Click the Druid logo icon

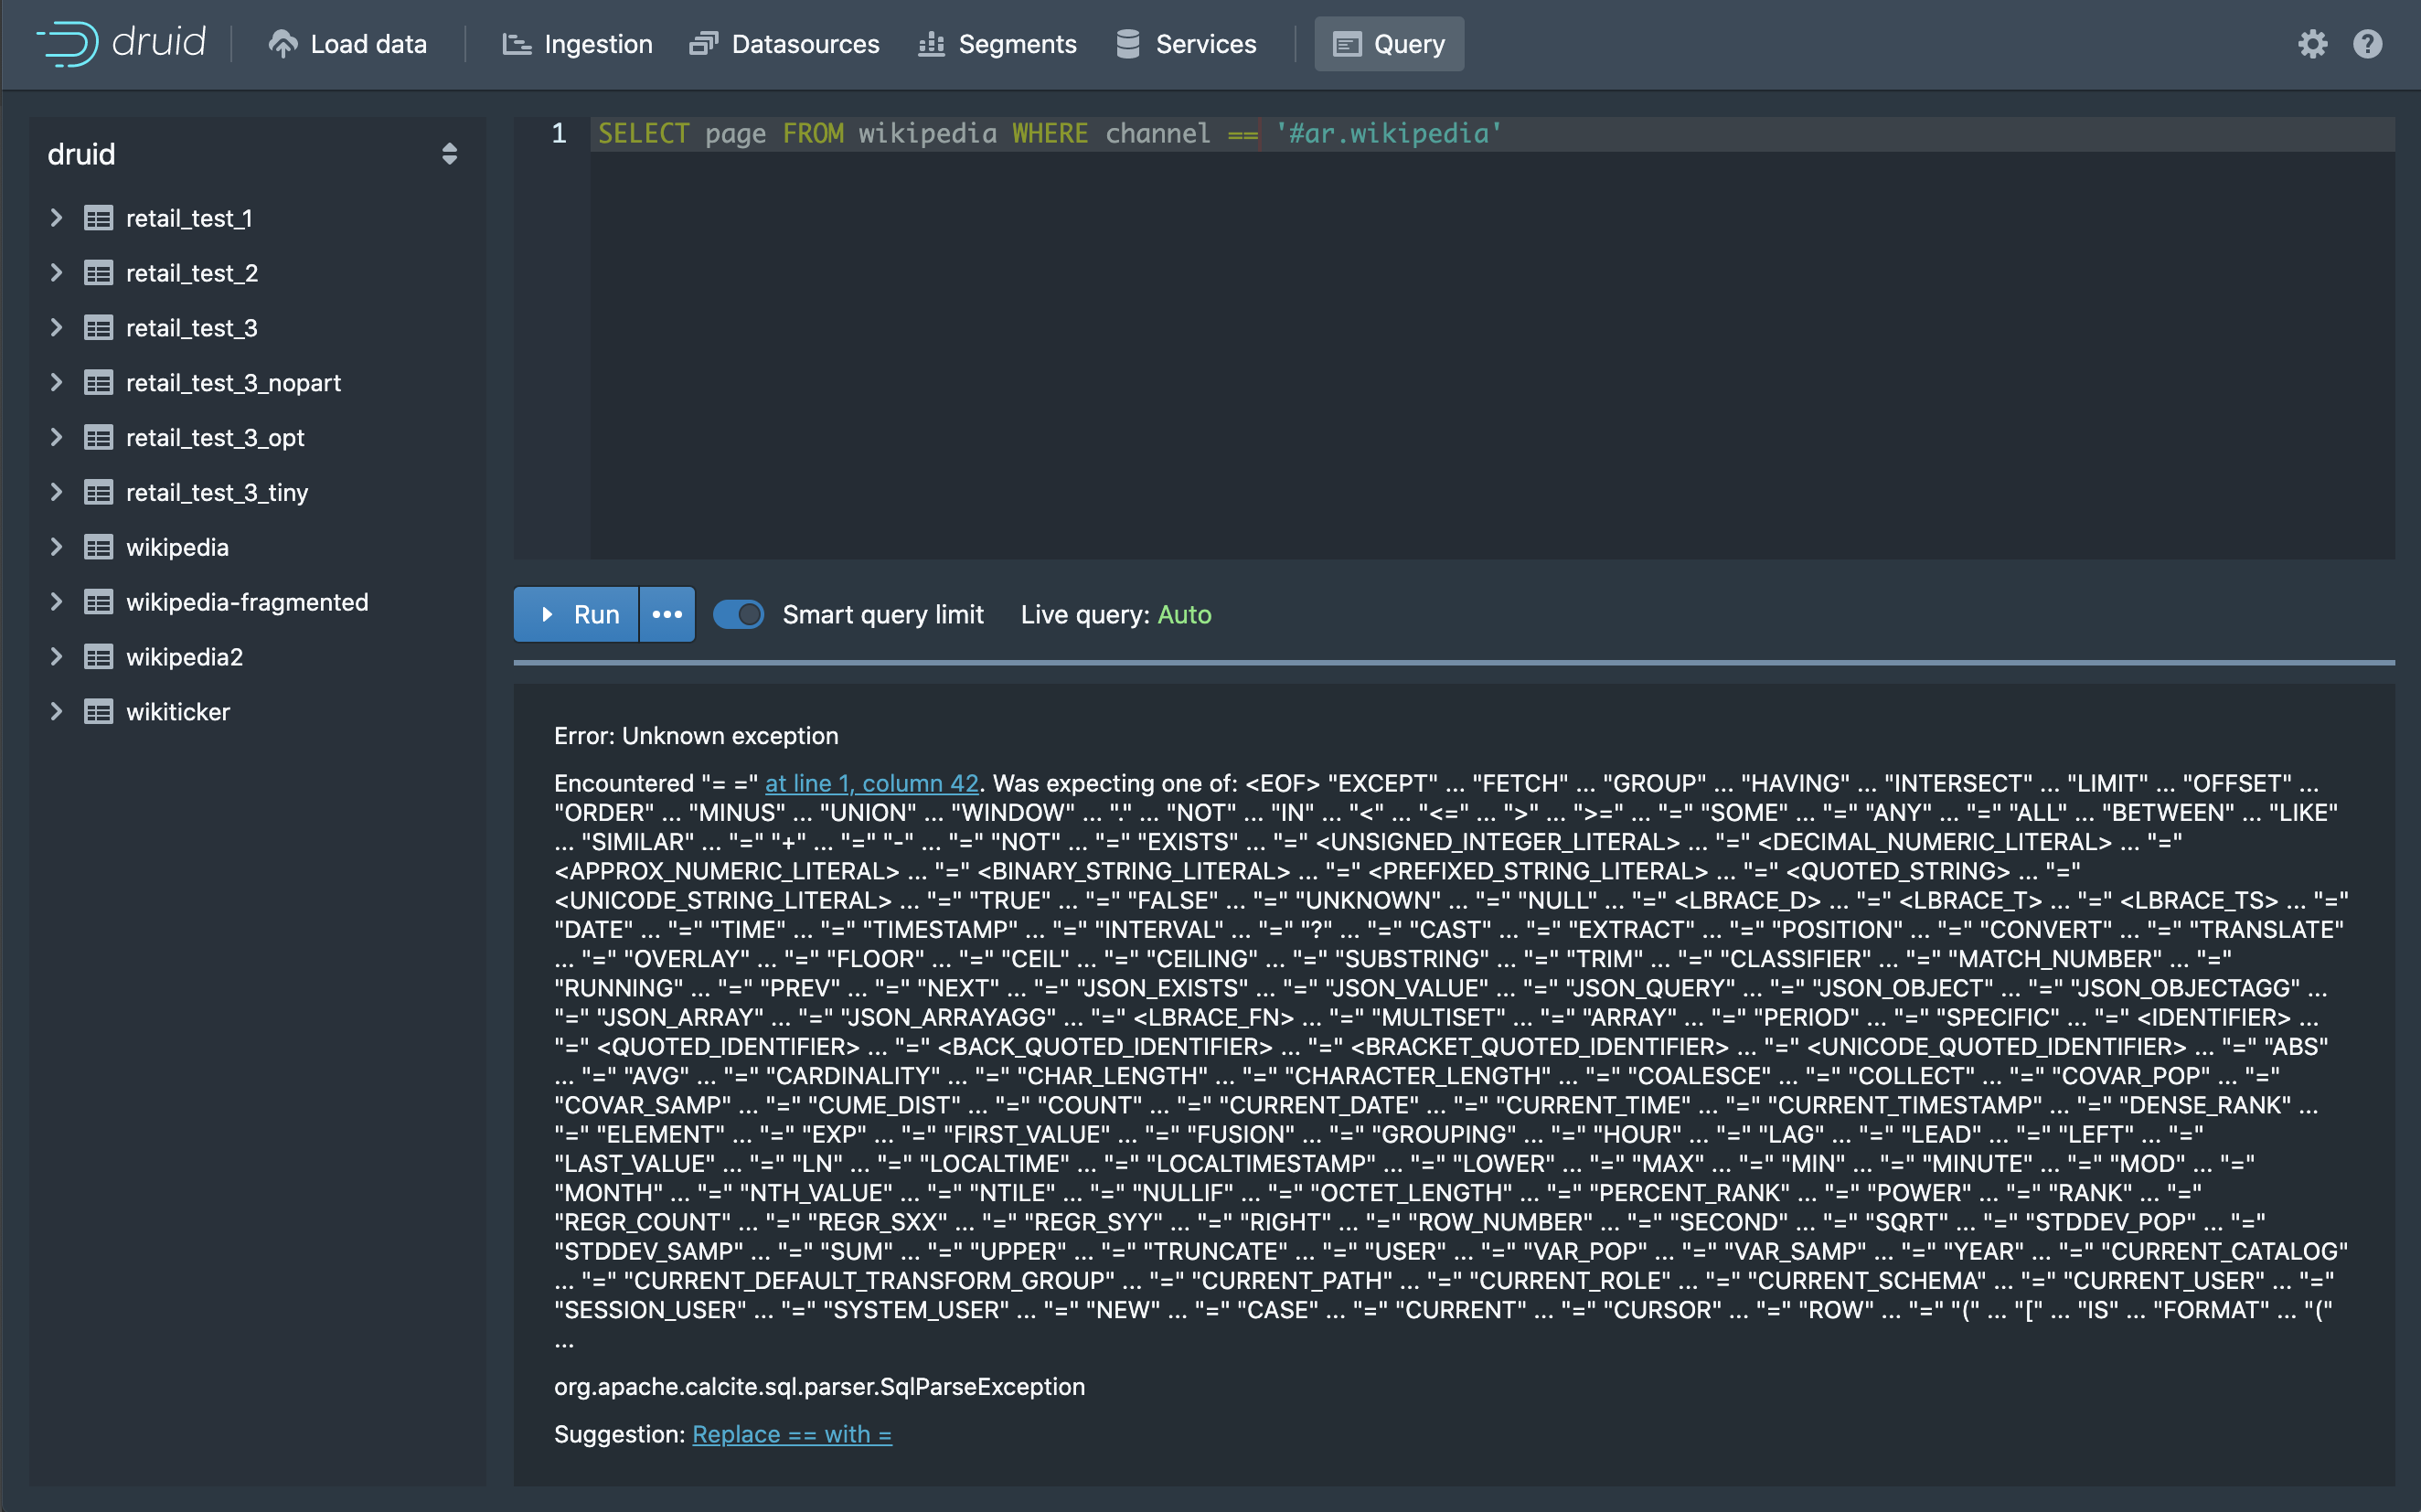point(68,43)
